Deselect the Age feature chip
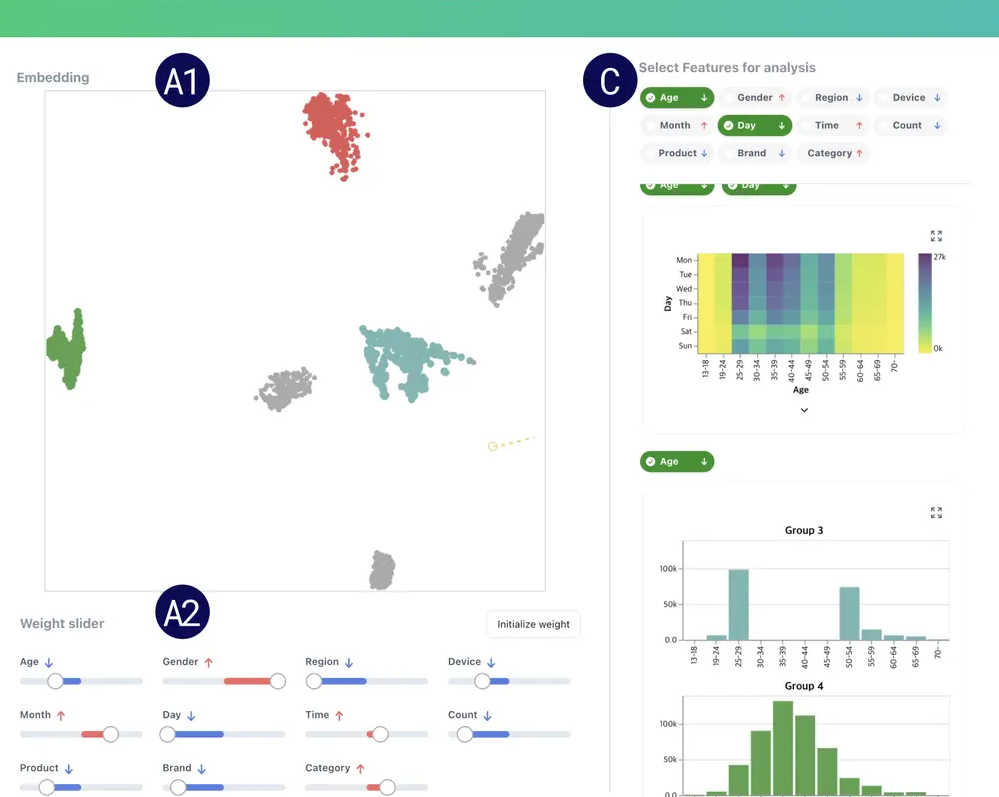This screenshot has height=797, width=999. [x=677, y=98]
